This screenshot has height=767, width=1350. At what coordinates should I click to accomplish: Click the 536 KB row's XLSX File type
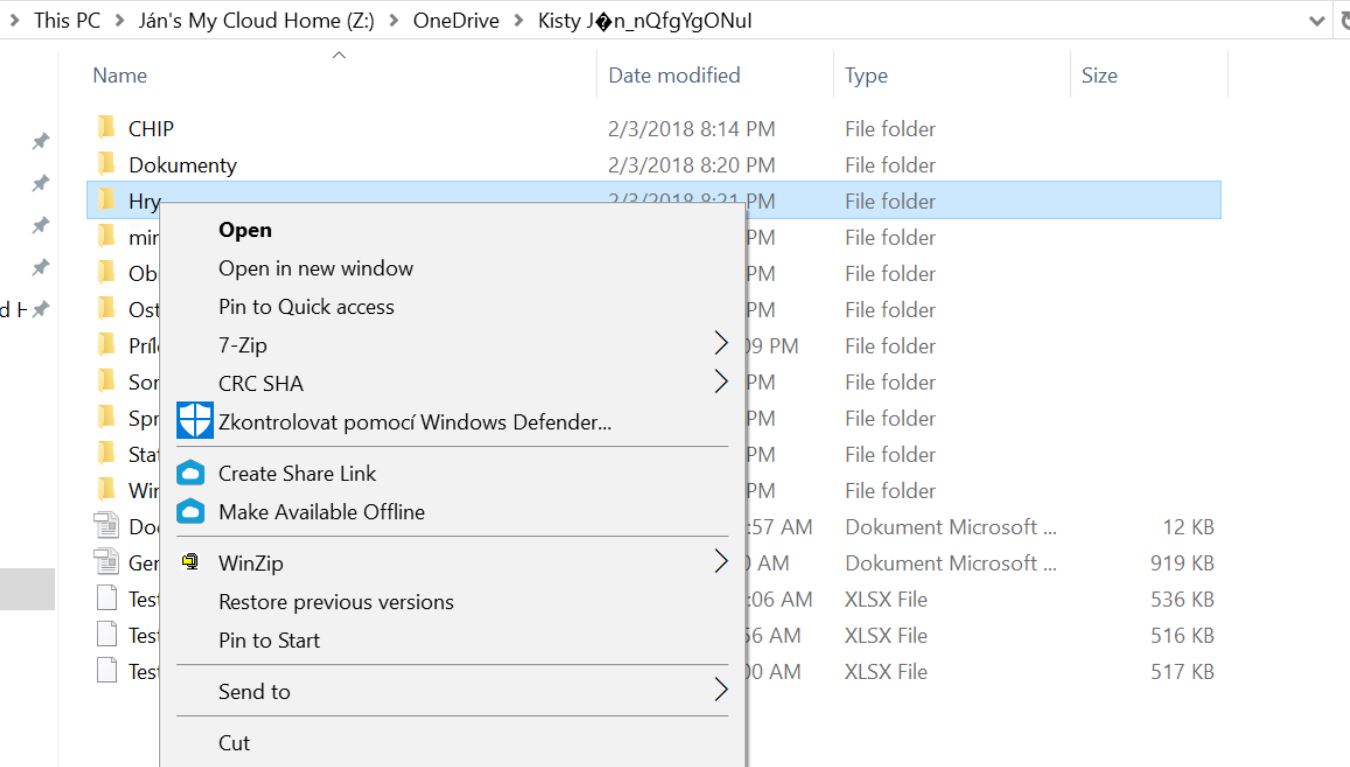click(x=886, y=599)
